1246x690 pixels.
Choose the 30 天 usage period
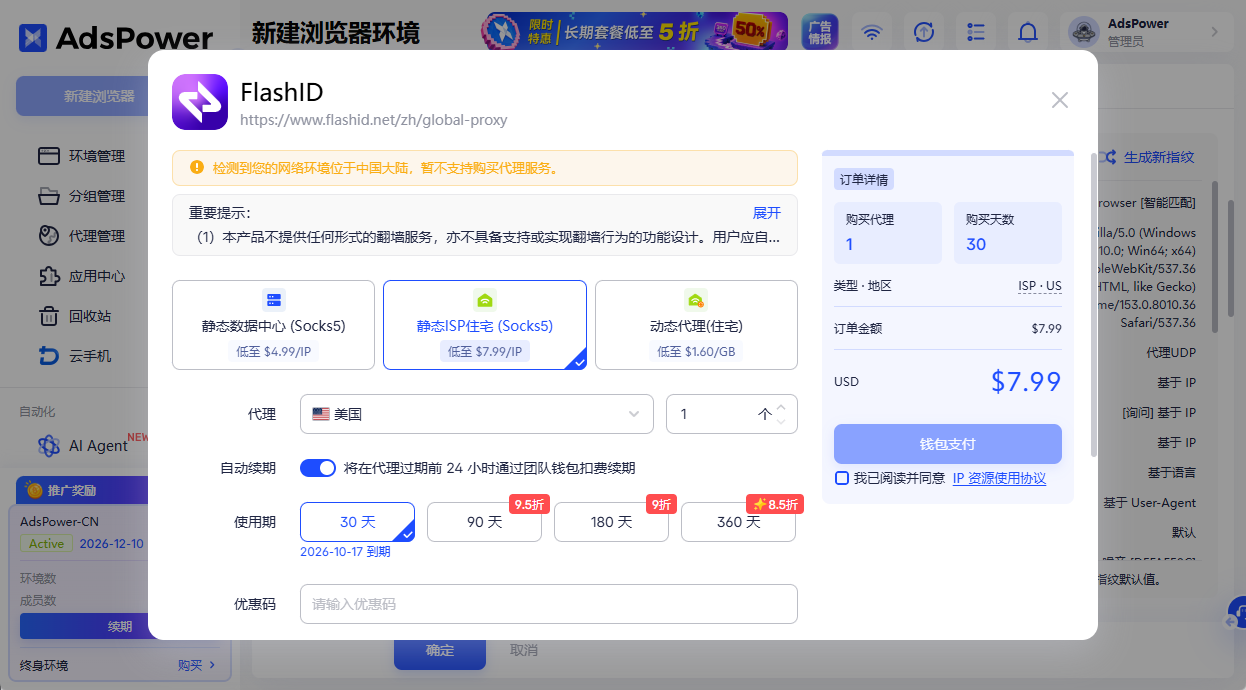(x=357, y=522)
